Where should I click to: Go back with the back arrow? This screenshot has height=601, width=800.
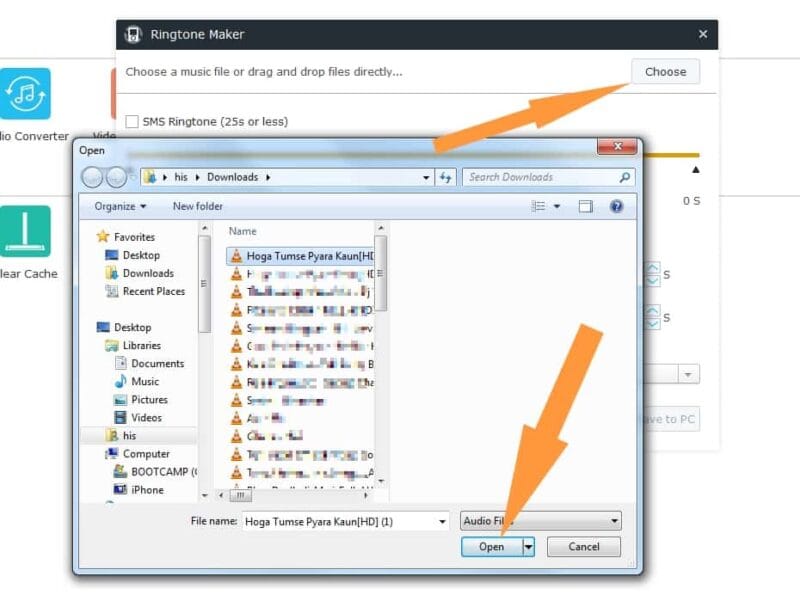tap(92, 178)
